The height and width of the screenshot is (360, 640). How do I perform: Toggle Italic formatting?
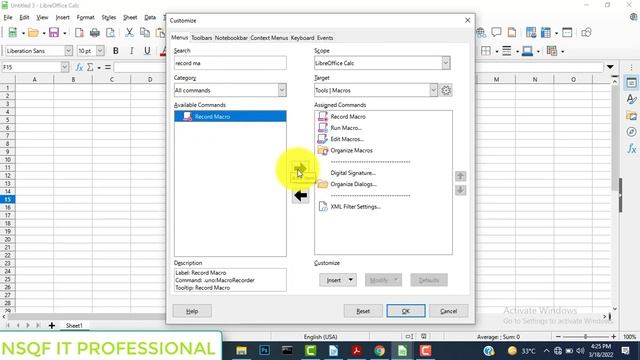(131, 51)
